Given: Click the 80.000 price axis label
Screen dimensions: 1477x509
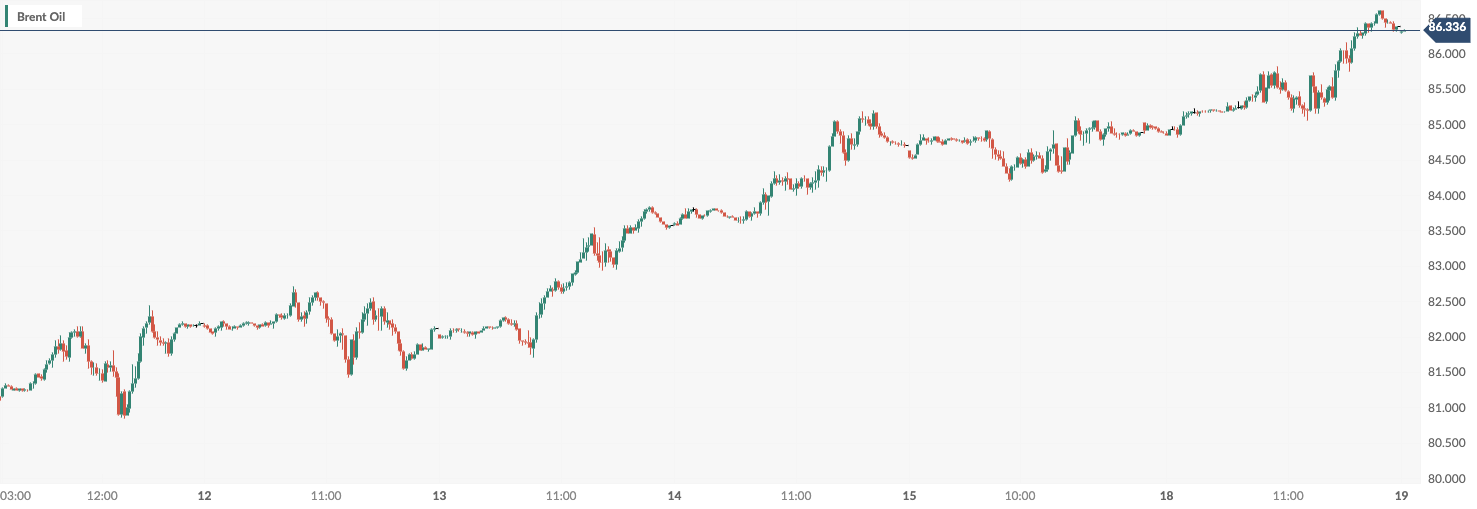Looking at the screenshot, I should (1446, 478).
